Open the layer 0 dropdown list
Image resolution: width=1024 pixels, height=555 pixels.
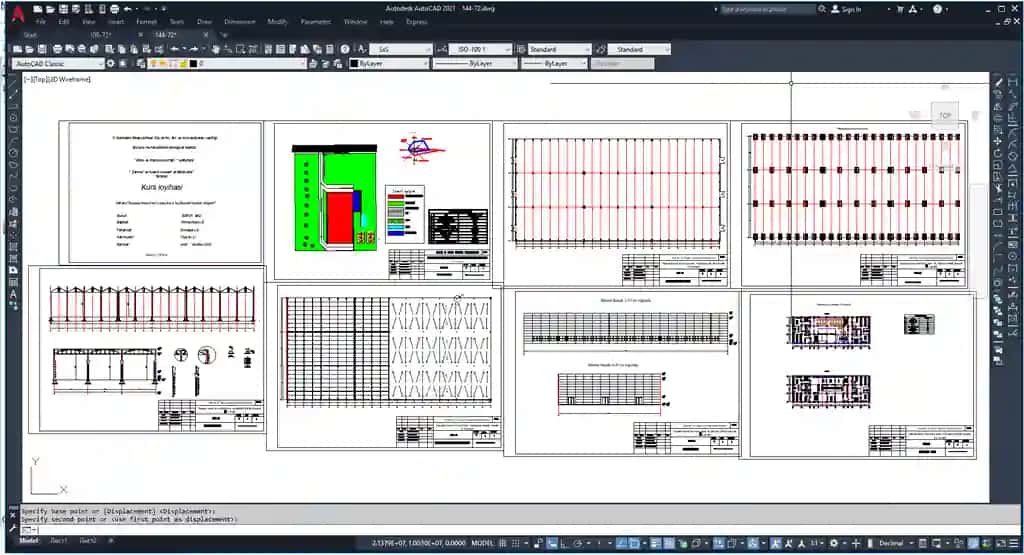click(x=227, y=63)
